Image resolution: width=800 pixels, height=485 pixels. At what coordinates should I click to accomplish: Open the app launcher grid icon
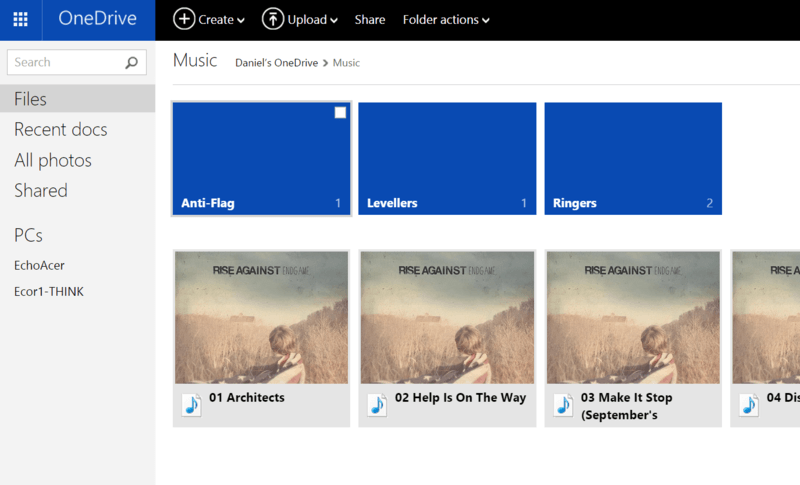pos(20,20)
